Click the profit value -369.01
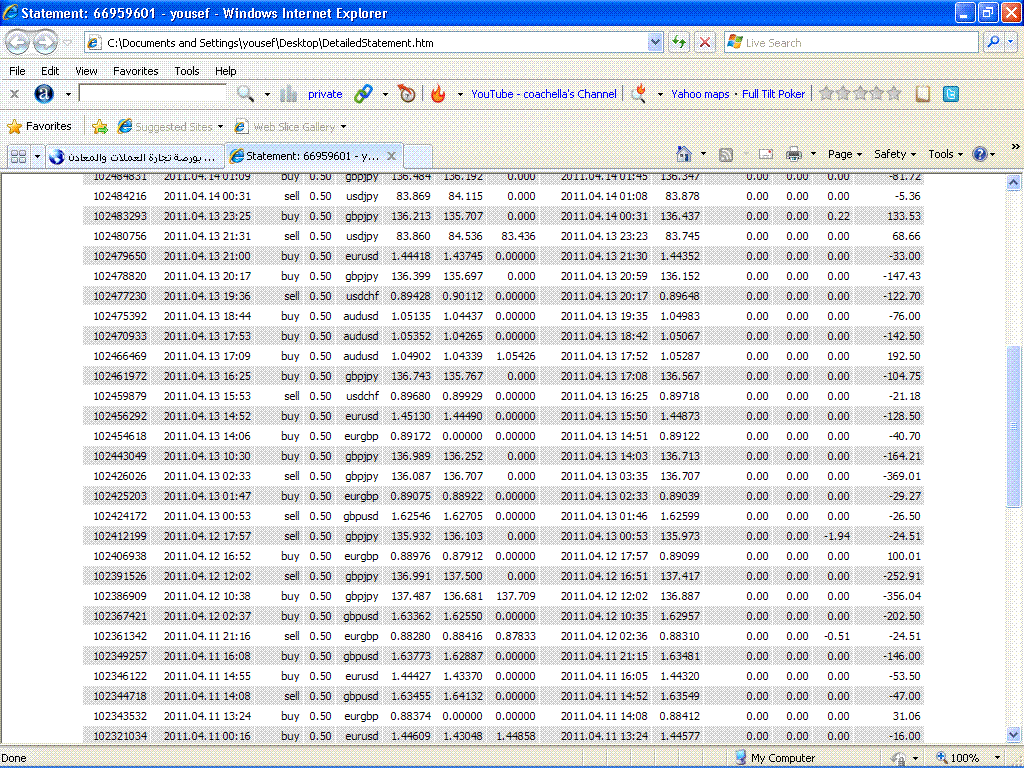The height and width of the screenshot is (768, 1024). tap(901, 476)
